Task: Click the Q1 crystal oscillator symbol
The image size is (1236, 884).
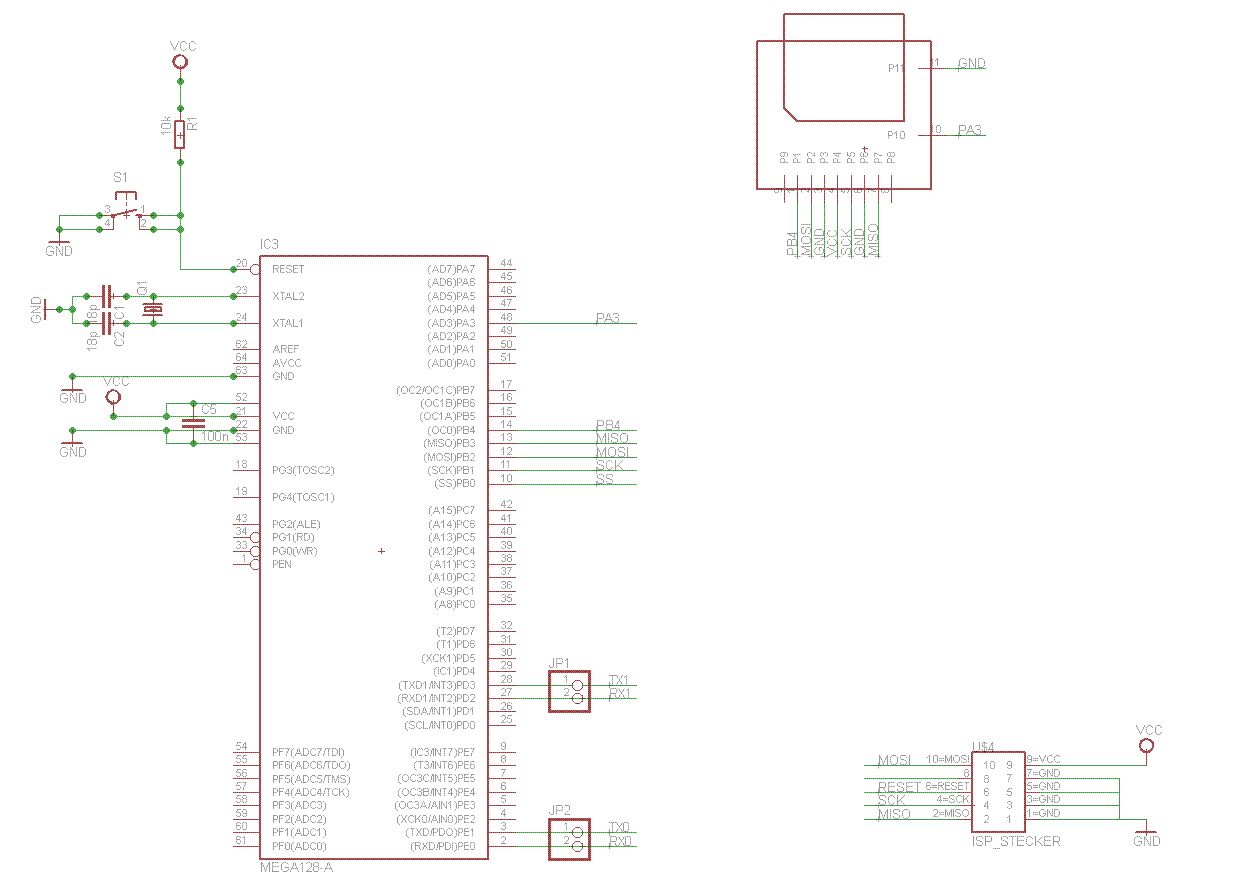Action: click(152, 309)
